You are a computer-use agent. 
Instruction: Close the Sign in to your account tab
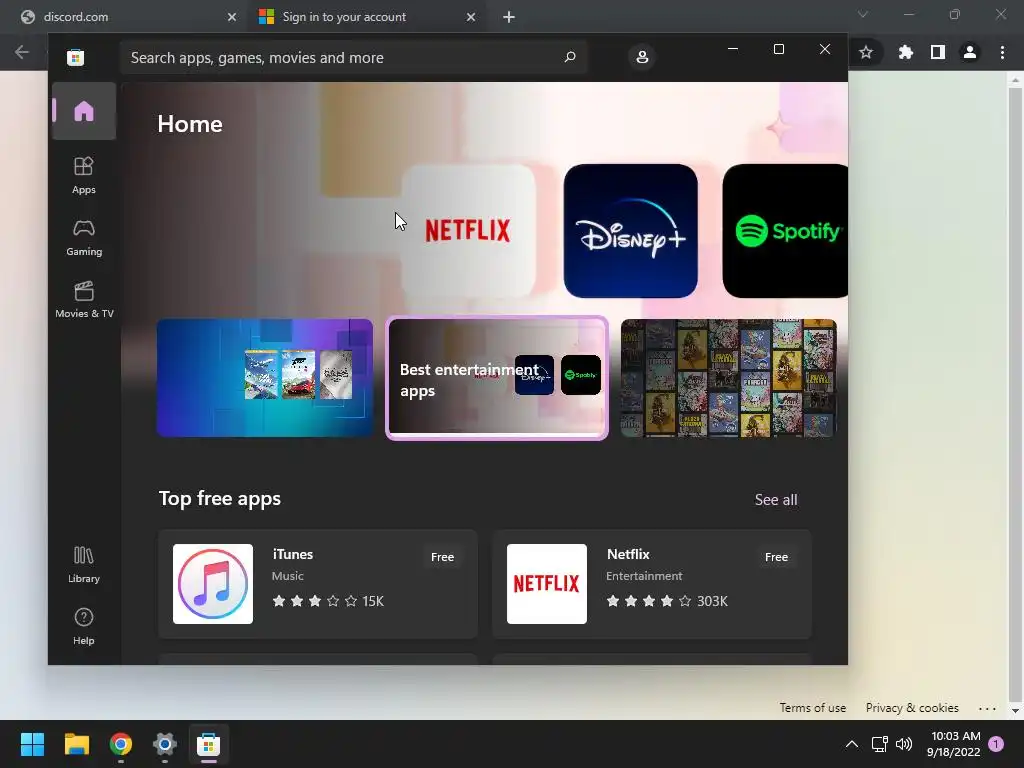point(471,17)
